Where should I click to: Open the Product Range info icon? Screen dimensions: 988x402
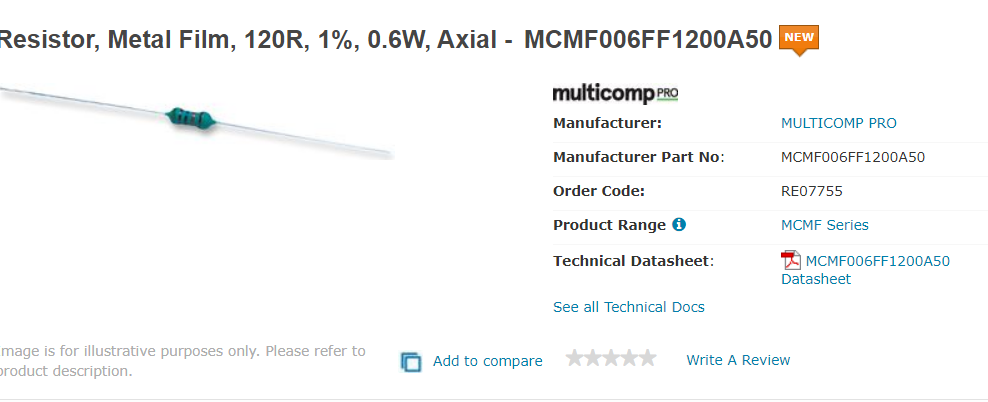pyautogui.click(x=679, y=224)
